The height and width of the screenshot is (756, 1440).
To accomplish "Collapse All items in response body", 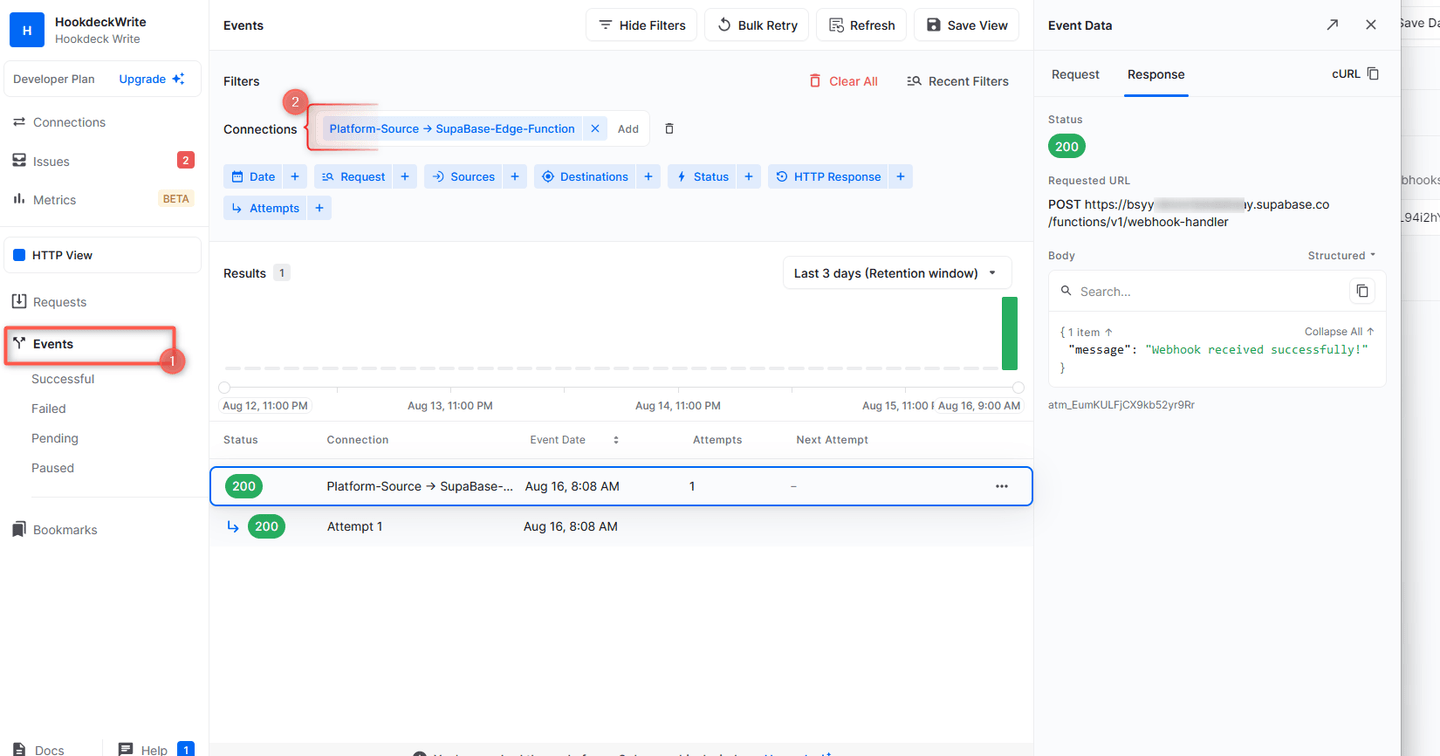I will [x=1338, y=332].
